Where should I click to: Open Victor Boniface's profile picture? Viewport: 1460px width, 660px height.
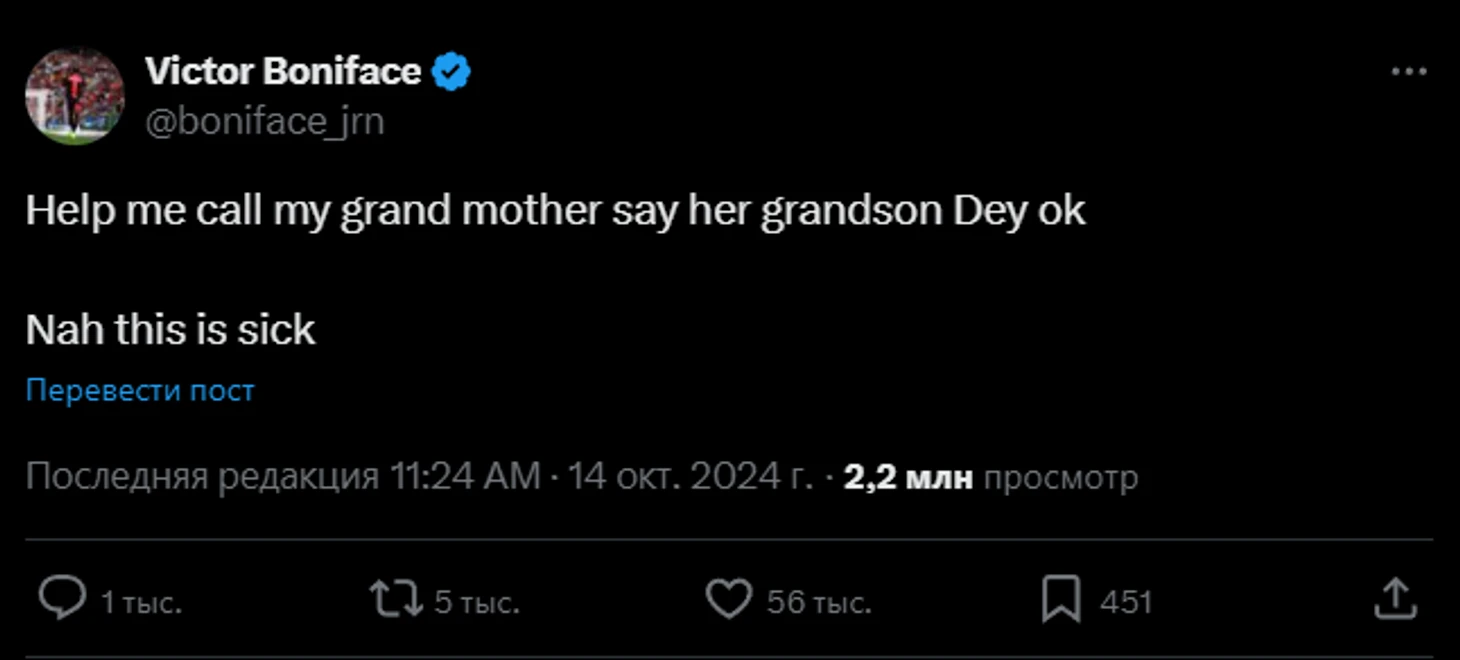(75, 96)
